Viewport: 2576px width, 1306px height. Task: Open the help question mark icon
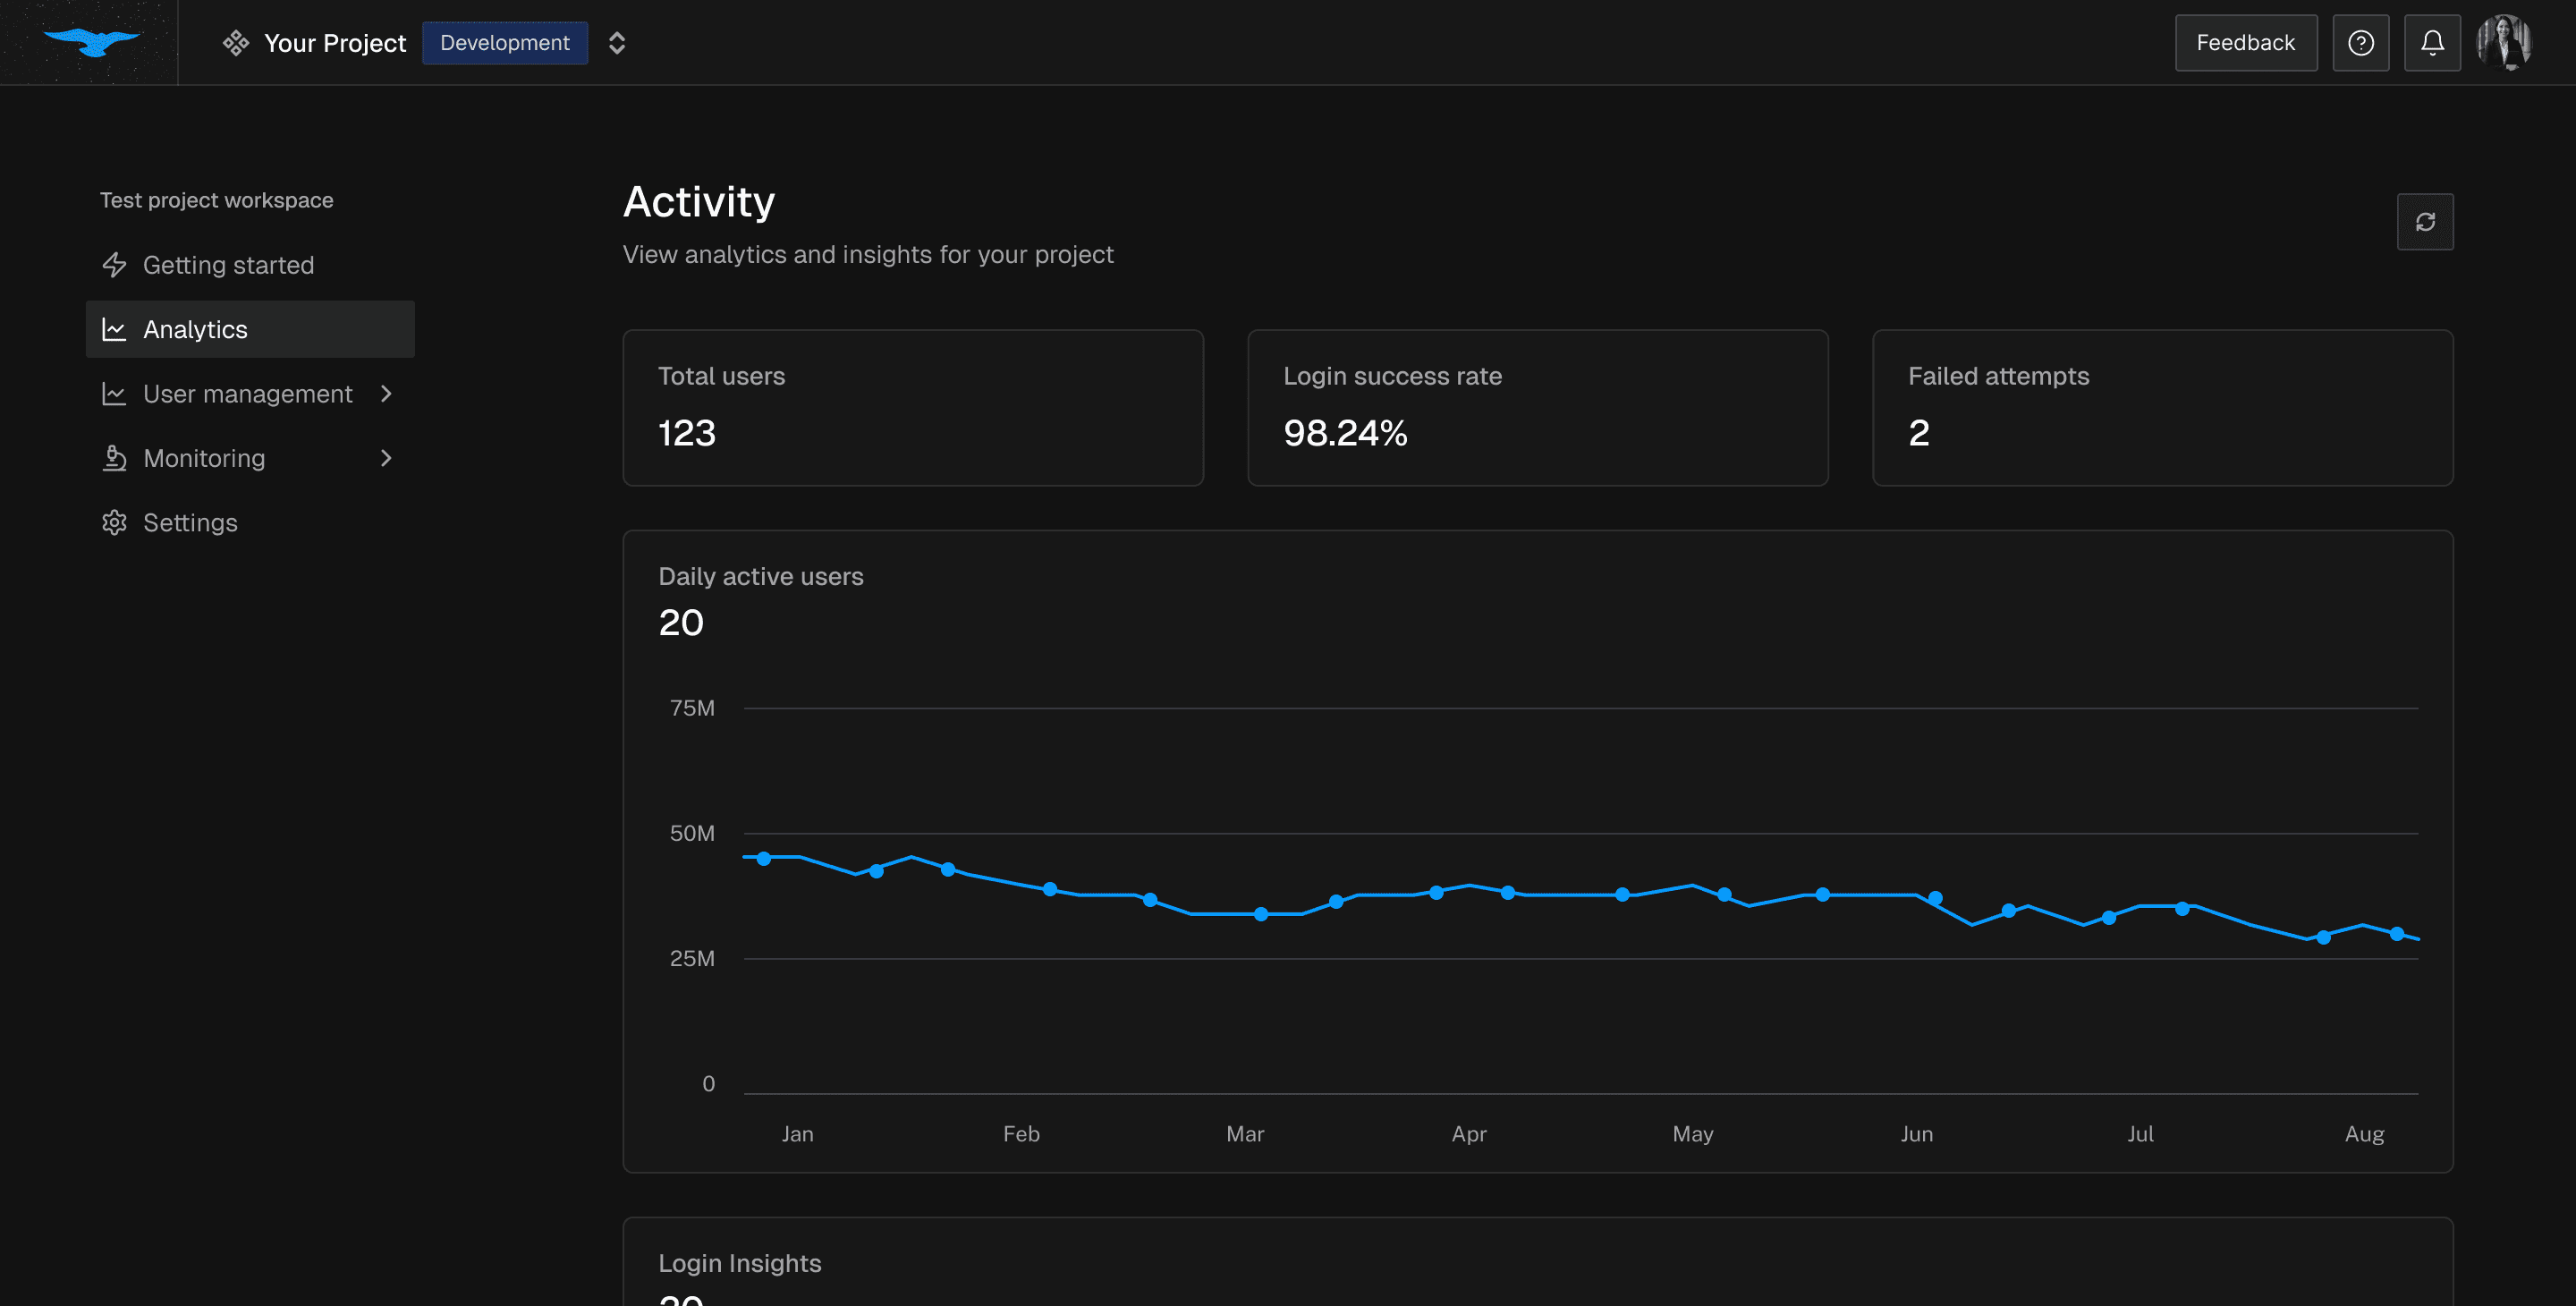tap(2360, 43)
